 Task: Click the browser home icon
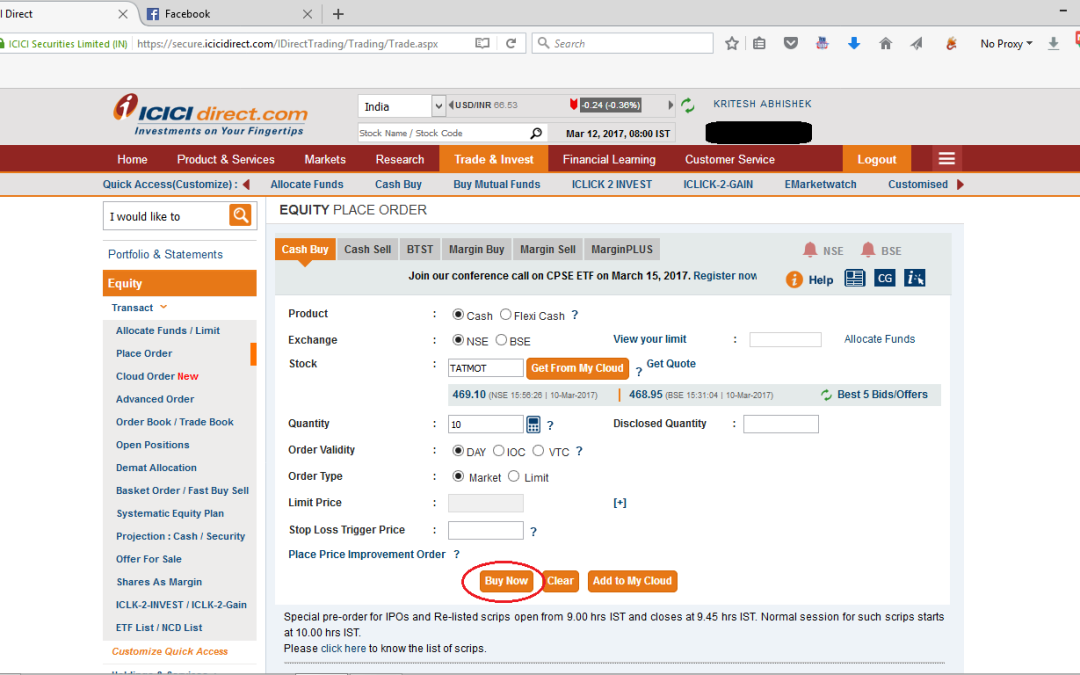coord(885,43)
